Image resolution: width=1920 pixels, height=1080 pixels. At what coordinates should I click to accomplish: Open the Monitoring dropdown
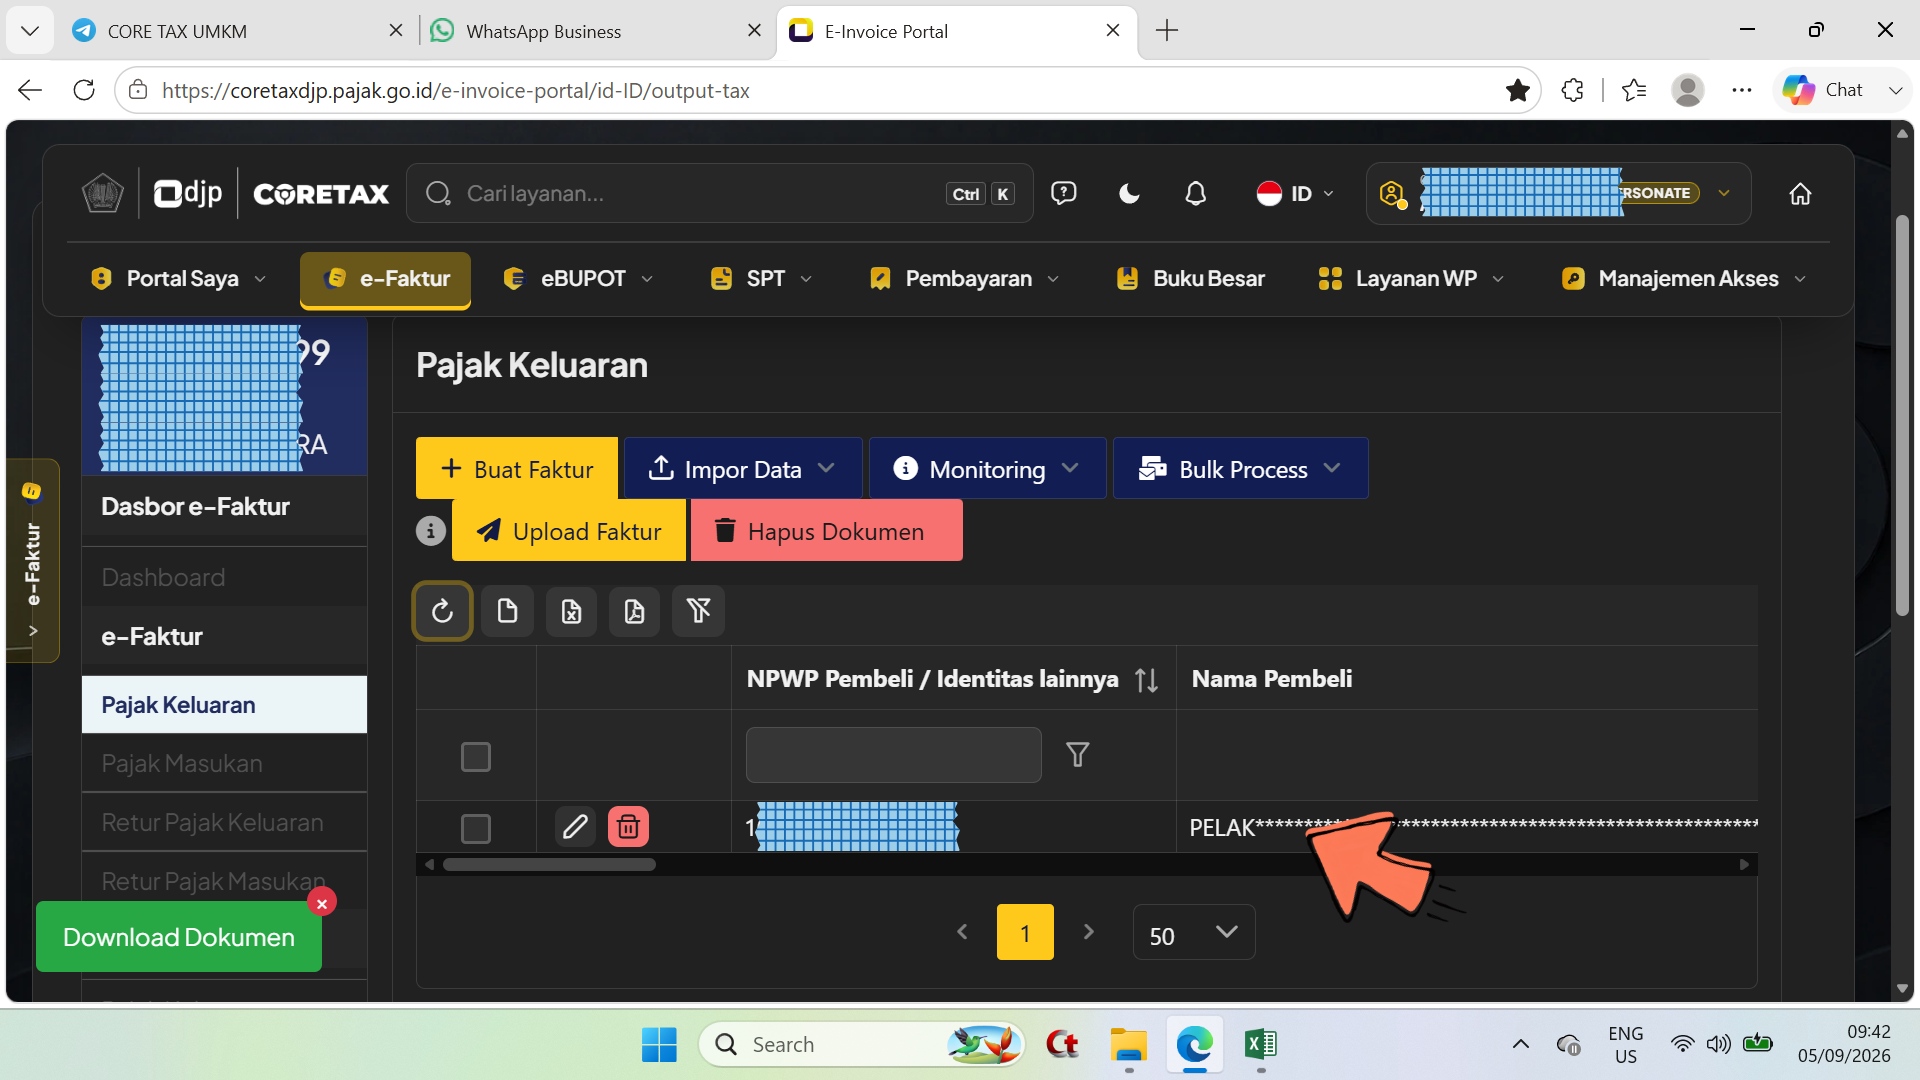pyautogui.click(x=987, y=469)
